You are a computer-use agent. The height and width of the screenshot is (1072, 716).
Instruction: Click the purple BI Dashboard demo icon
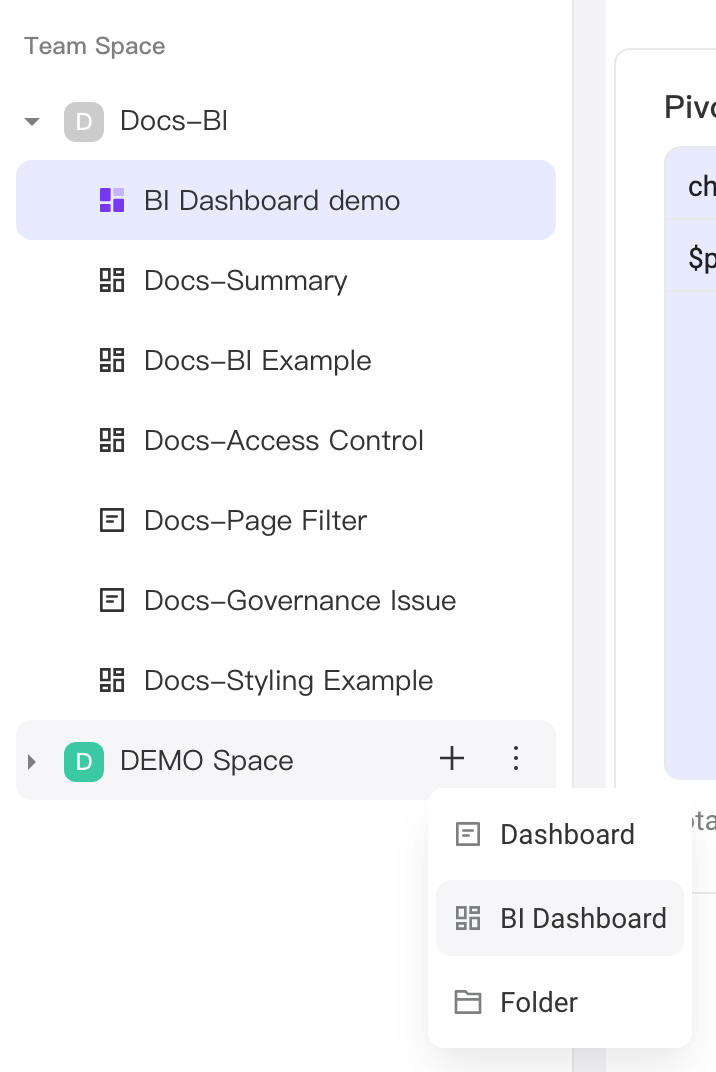click(x=112, y=200)
